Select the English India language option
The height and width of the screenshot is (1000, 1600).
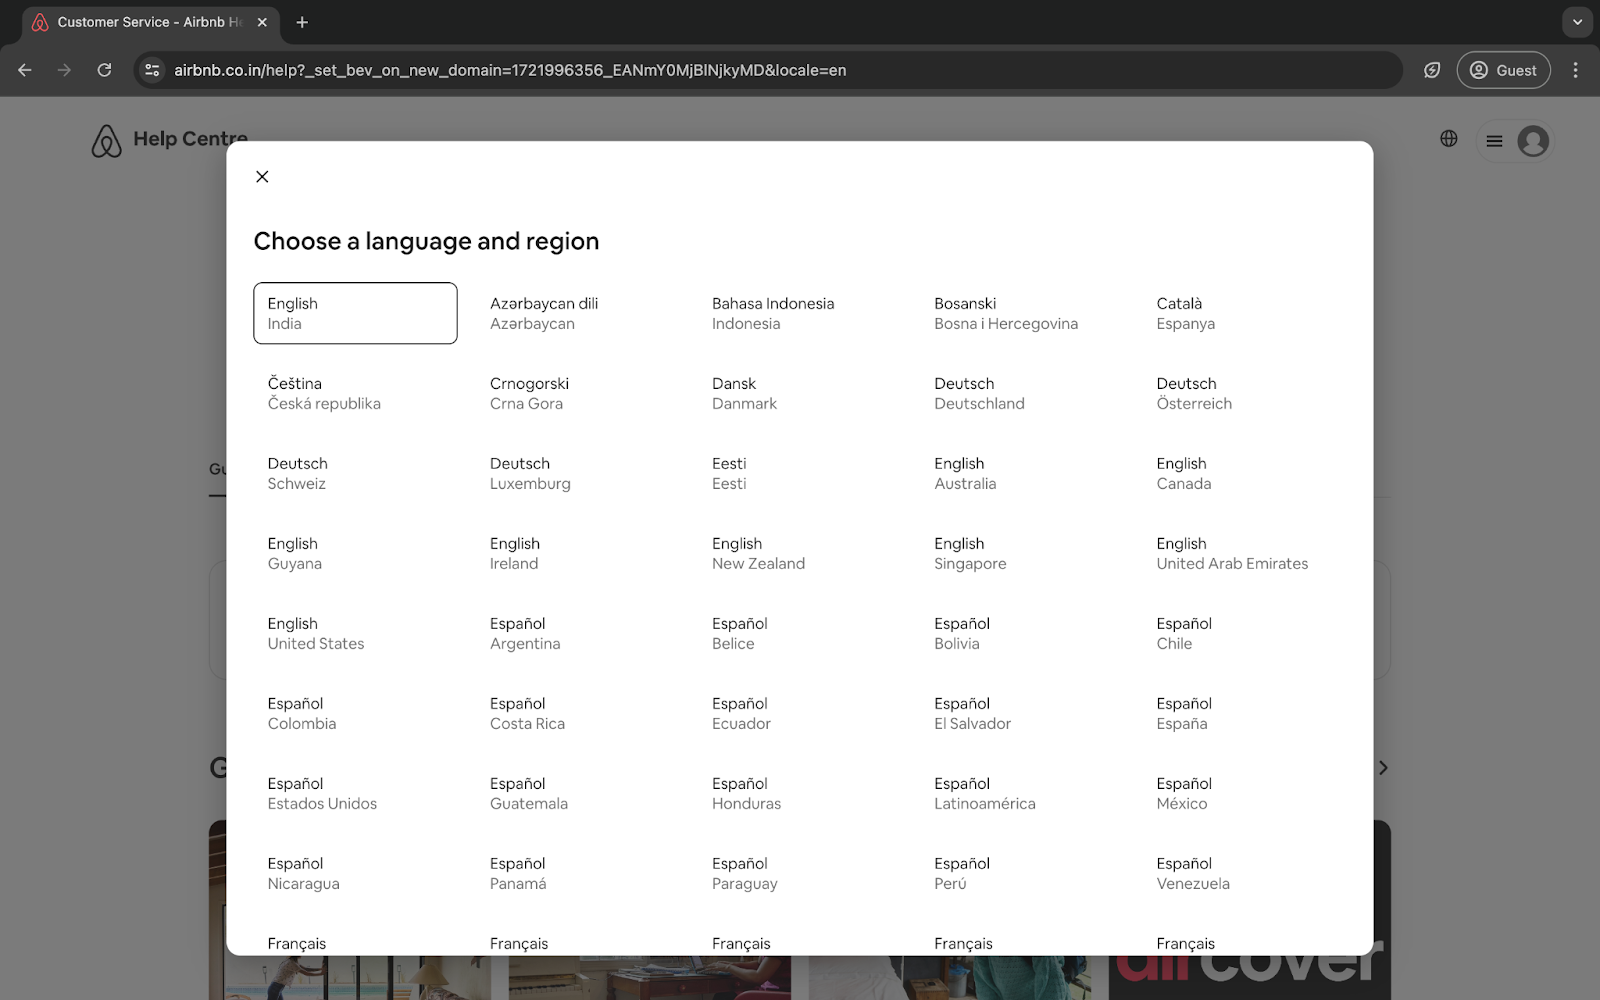[x=355, y=313]
